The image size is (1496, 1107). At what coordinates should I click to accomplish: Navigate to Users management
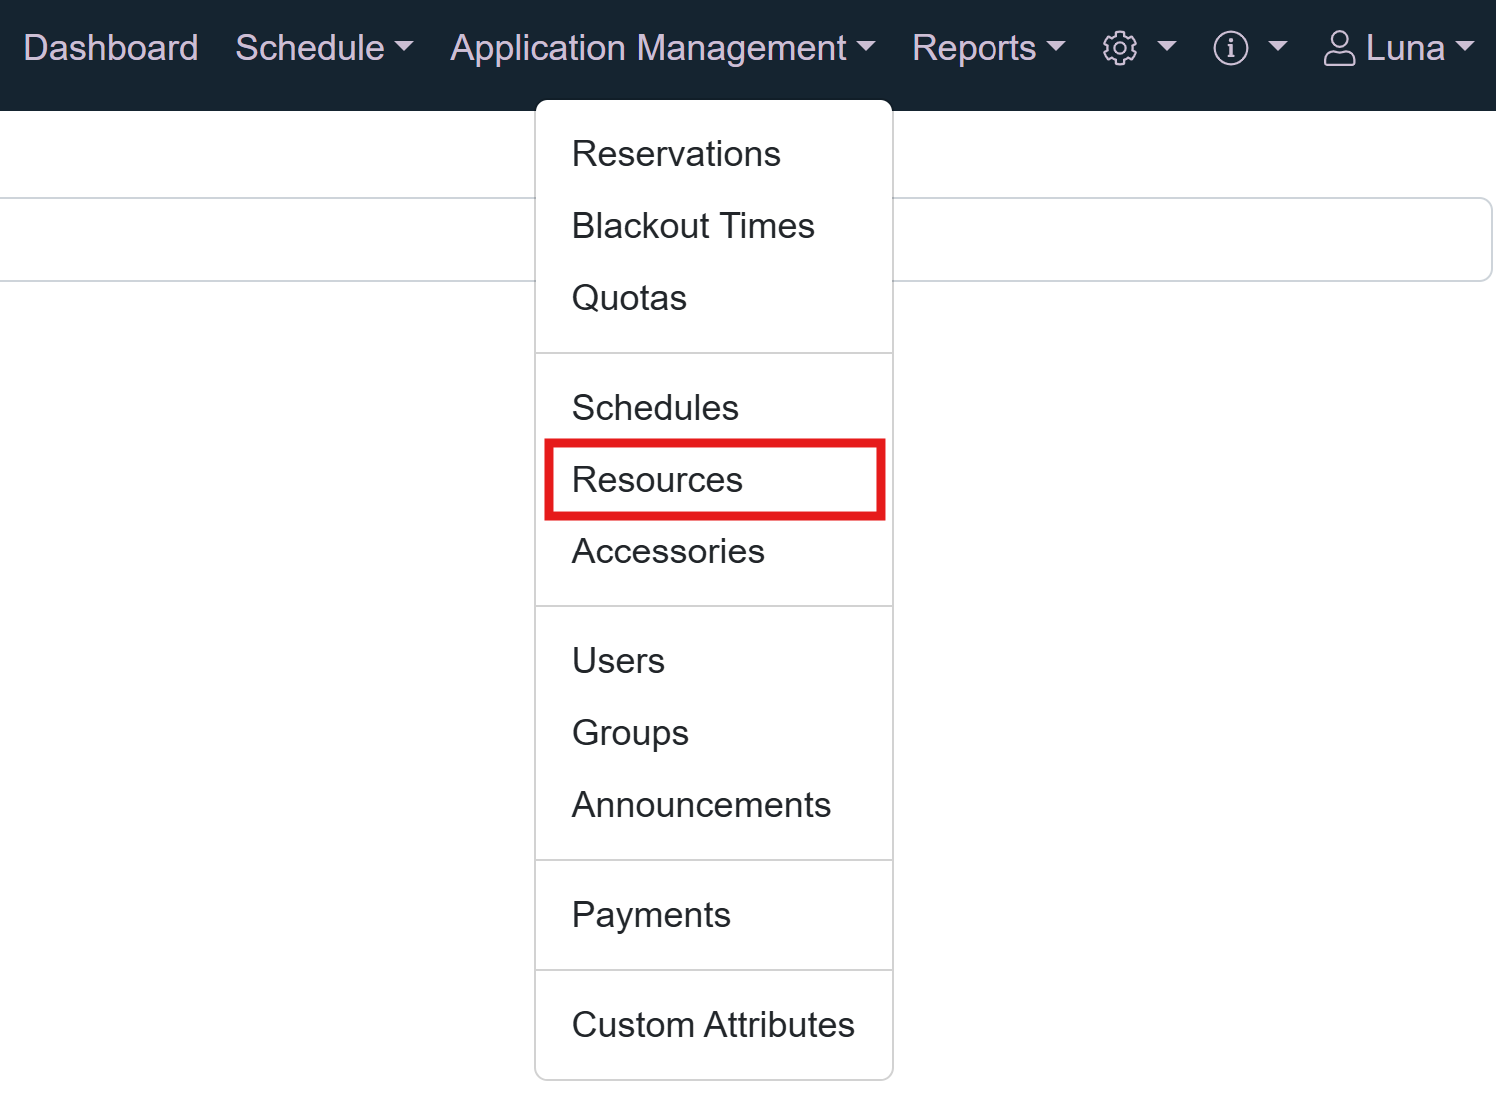coord(618,661)
